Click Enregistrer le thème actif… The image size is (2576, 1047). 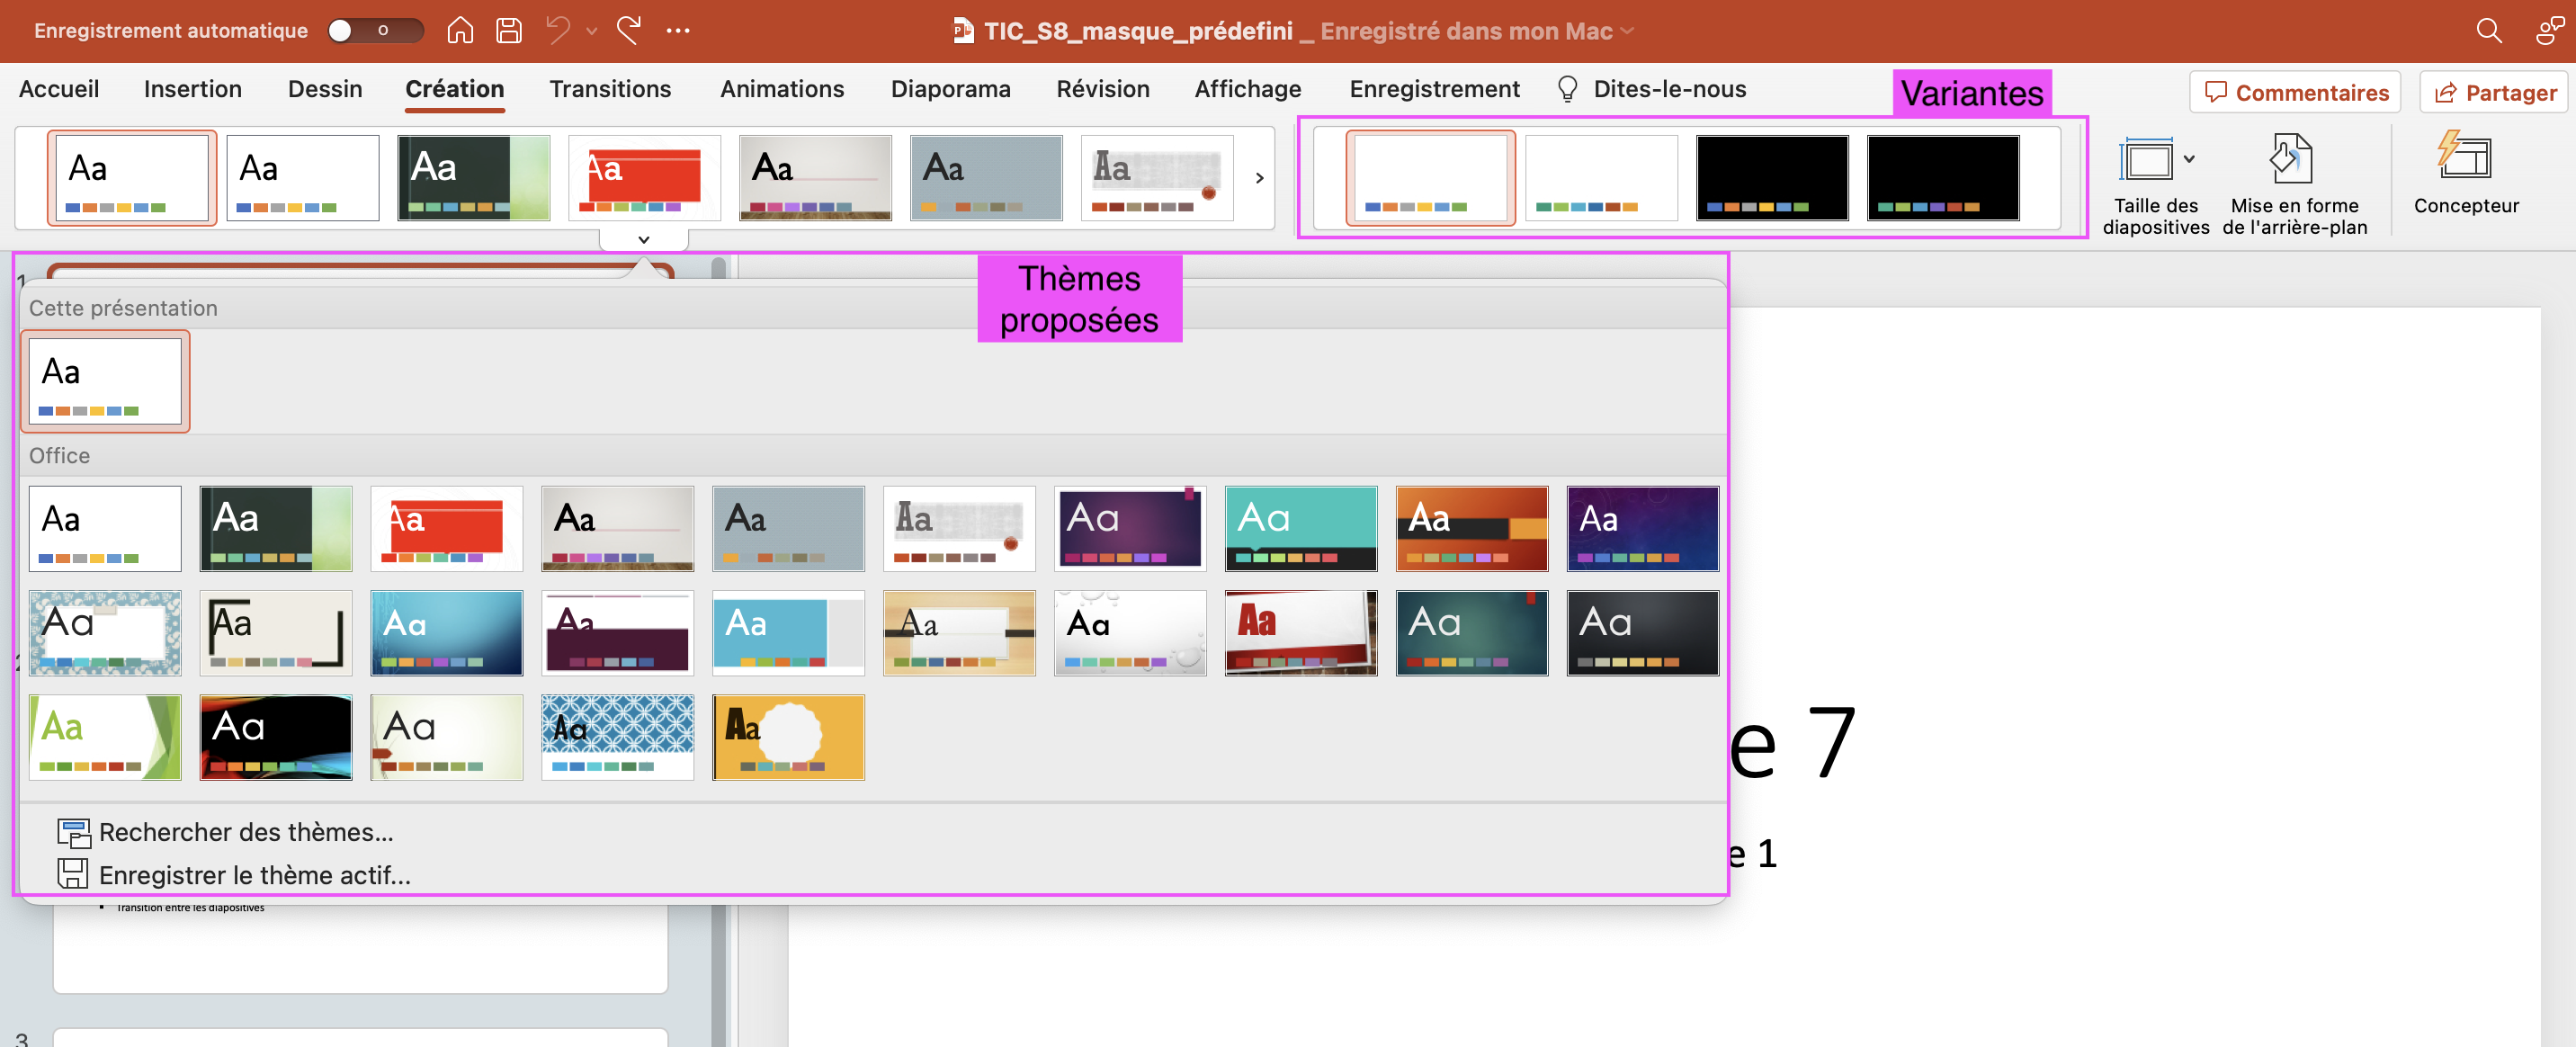click(x=234, y=875)
